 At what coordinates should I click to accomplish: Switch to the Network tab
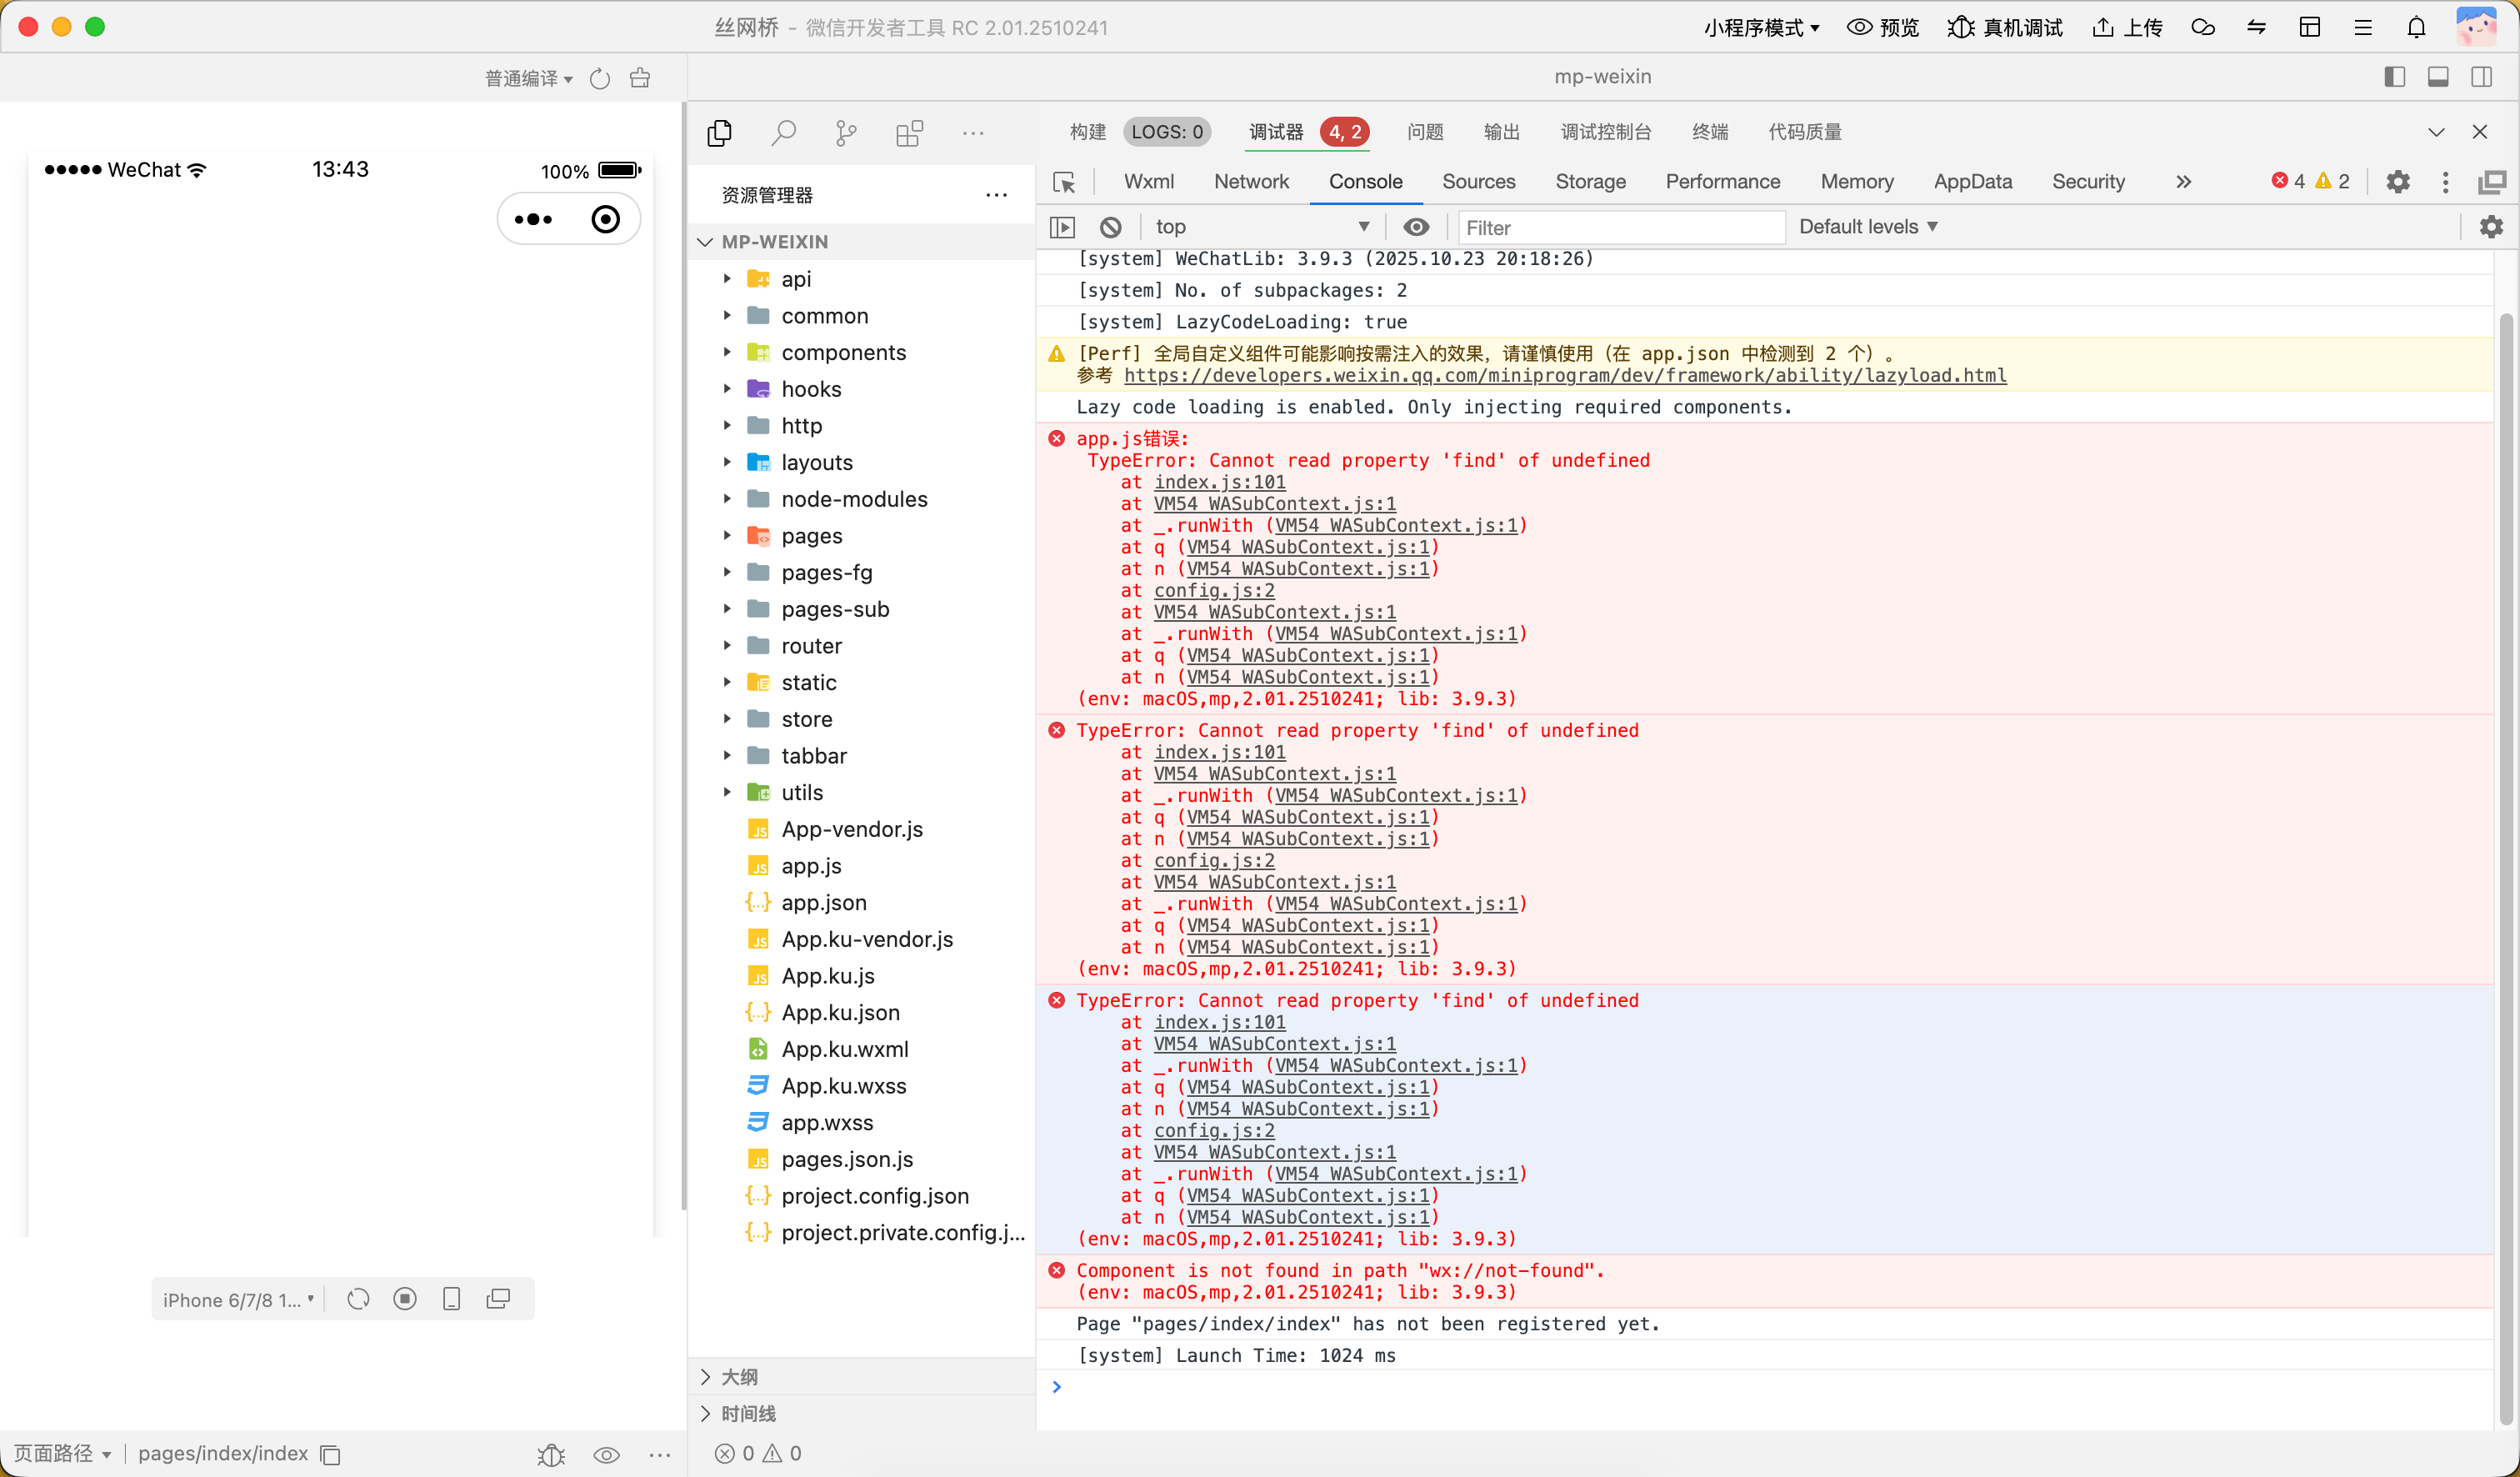coord(1250,182)
